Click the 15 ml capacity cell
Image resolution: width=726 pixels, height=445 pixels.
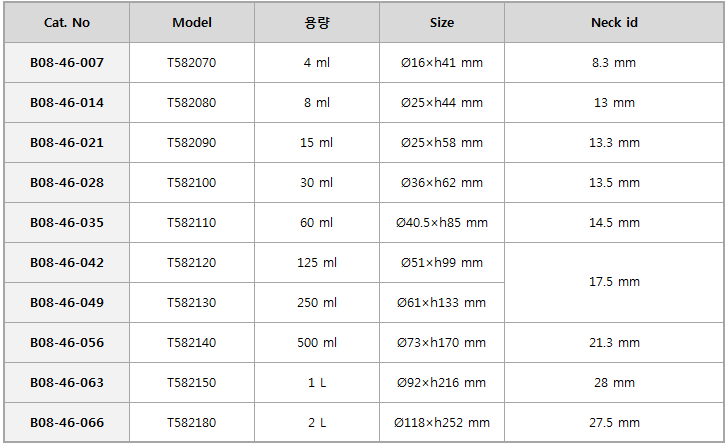(317, 143)
